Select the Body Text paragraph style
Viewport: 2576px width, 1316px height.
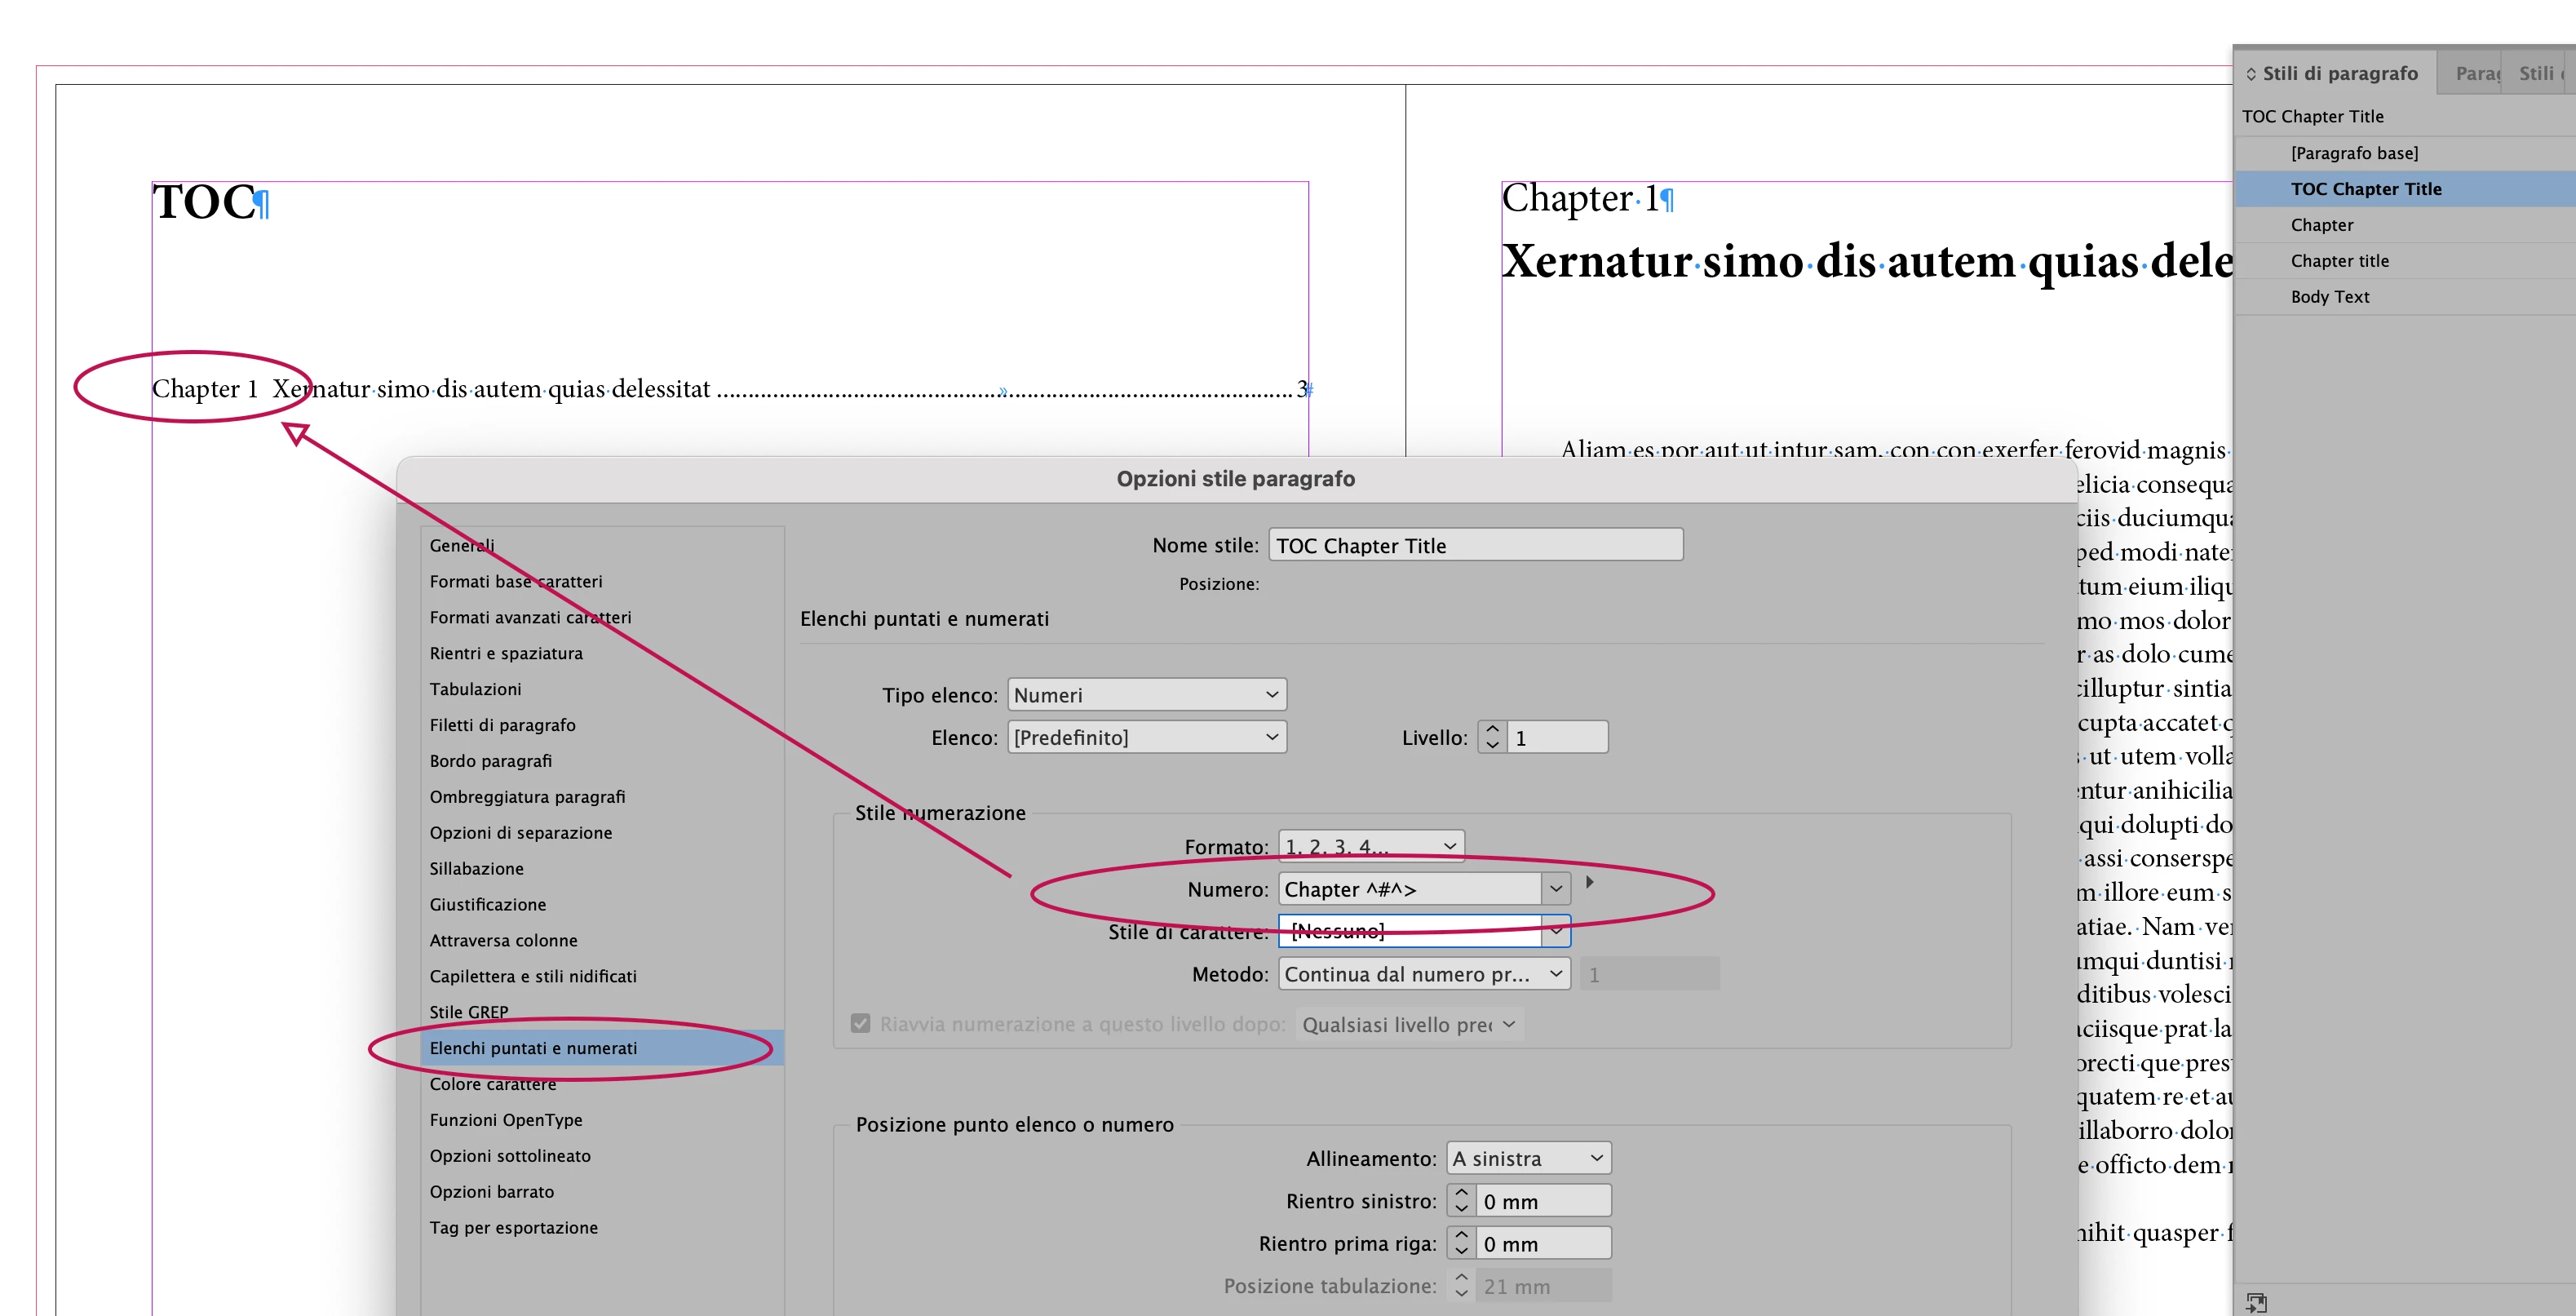click(x=2329, y=297)
